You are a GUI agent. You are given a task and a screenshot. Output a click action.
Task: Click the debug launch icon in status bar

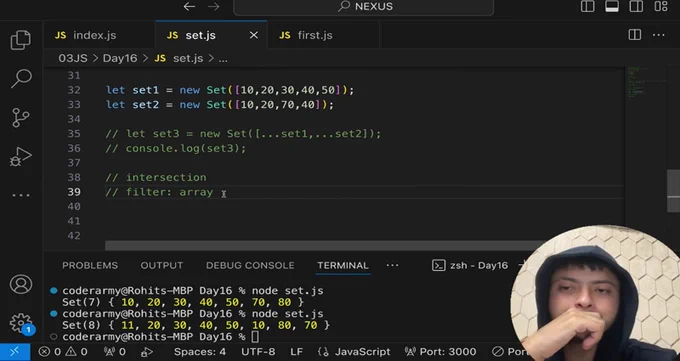point(147,351)
